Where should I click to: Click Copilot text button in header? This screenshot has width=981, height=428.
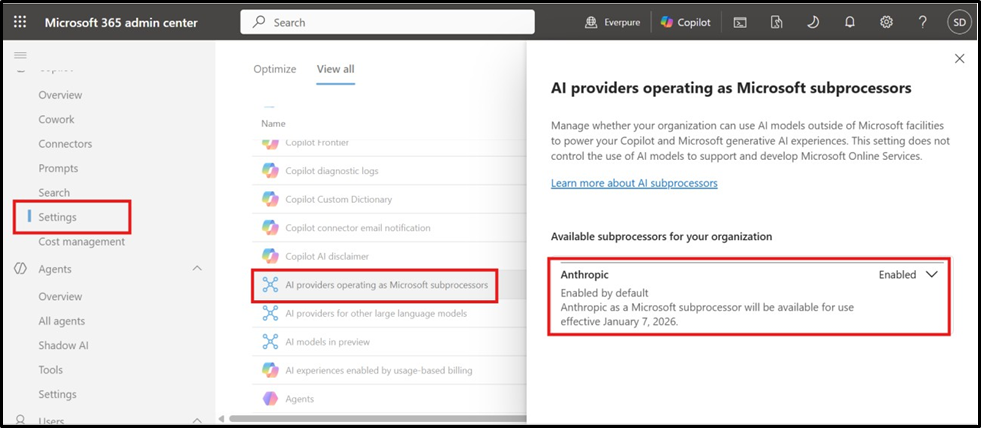point(695,23)
